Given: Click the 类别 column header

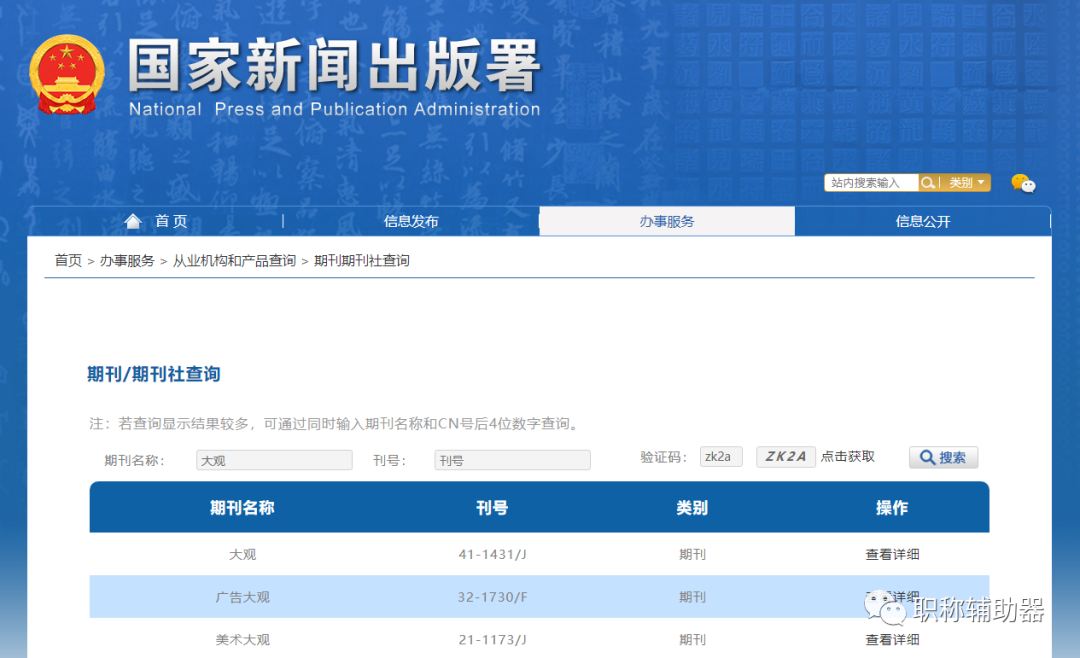Looking at the screenshot, I should [x=692, y=508].
